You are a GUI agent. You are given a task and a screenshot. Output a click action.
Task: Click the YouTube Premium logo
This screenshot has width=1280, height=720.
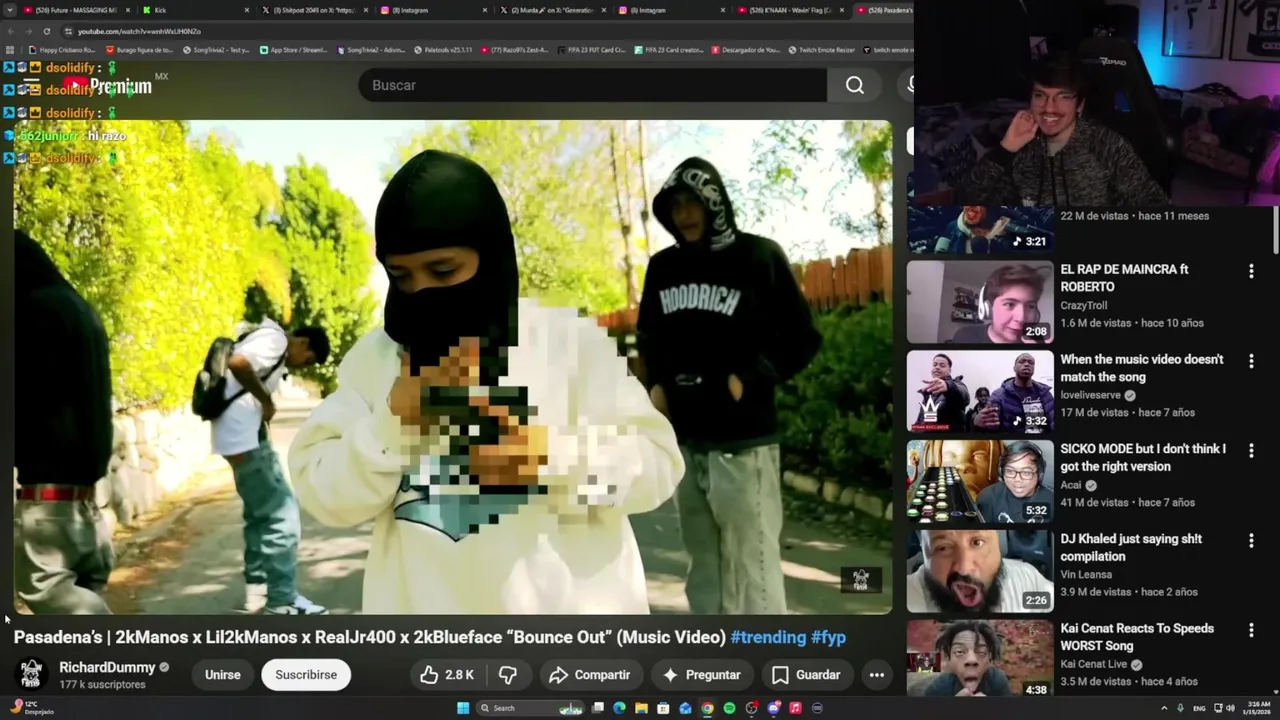(x=108, y=86)
